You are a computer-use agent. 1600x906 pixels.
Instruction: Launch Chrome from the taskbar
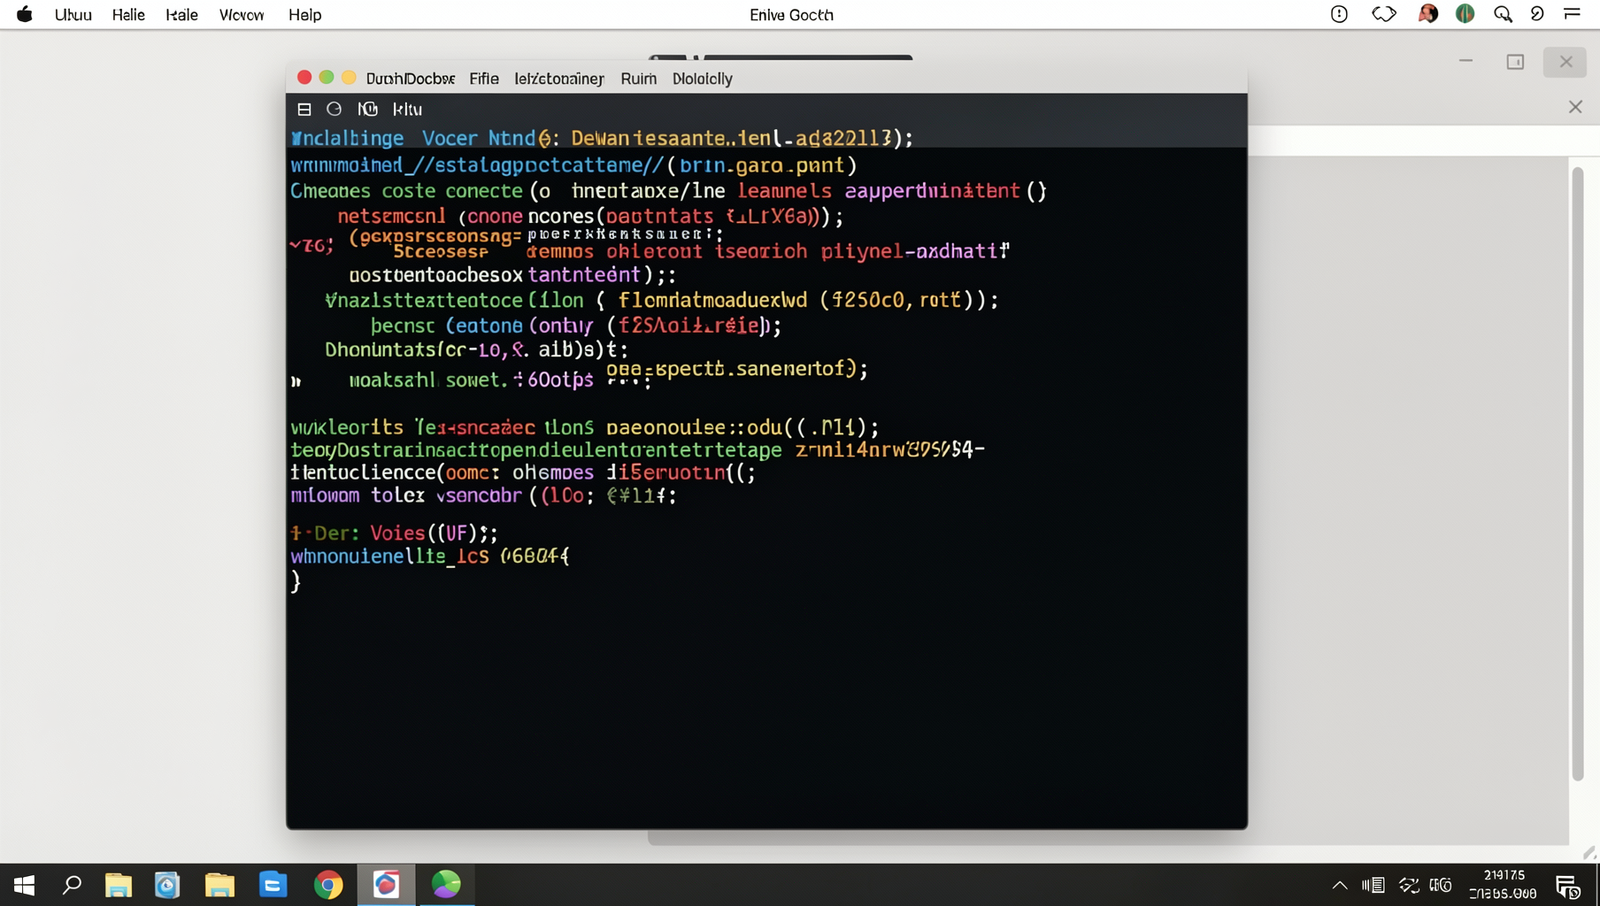328,885
